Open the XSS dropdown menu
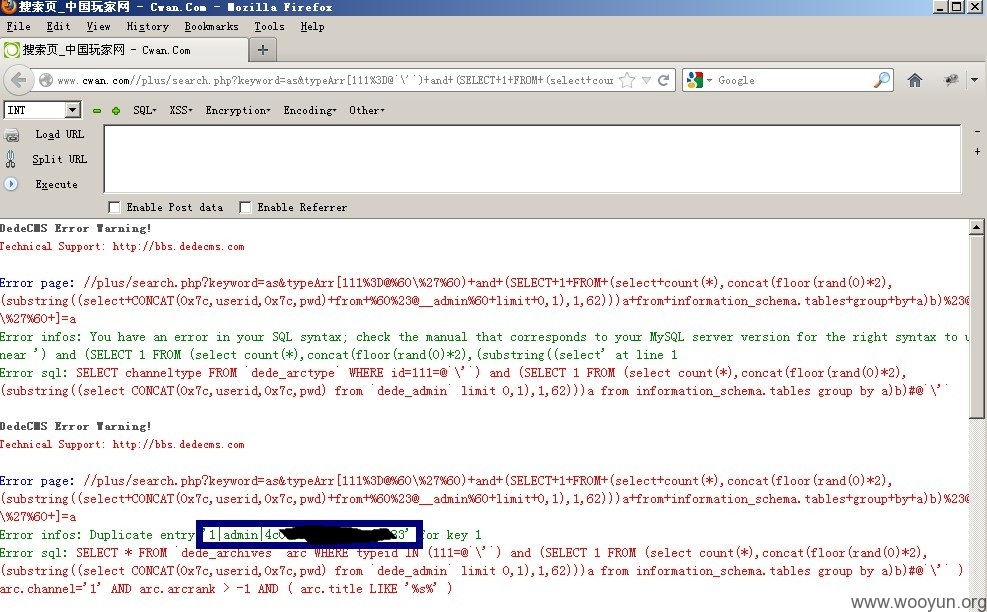The height and width of the screenshot is (612, 987). pos(181,110)
